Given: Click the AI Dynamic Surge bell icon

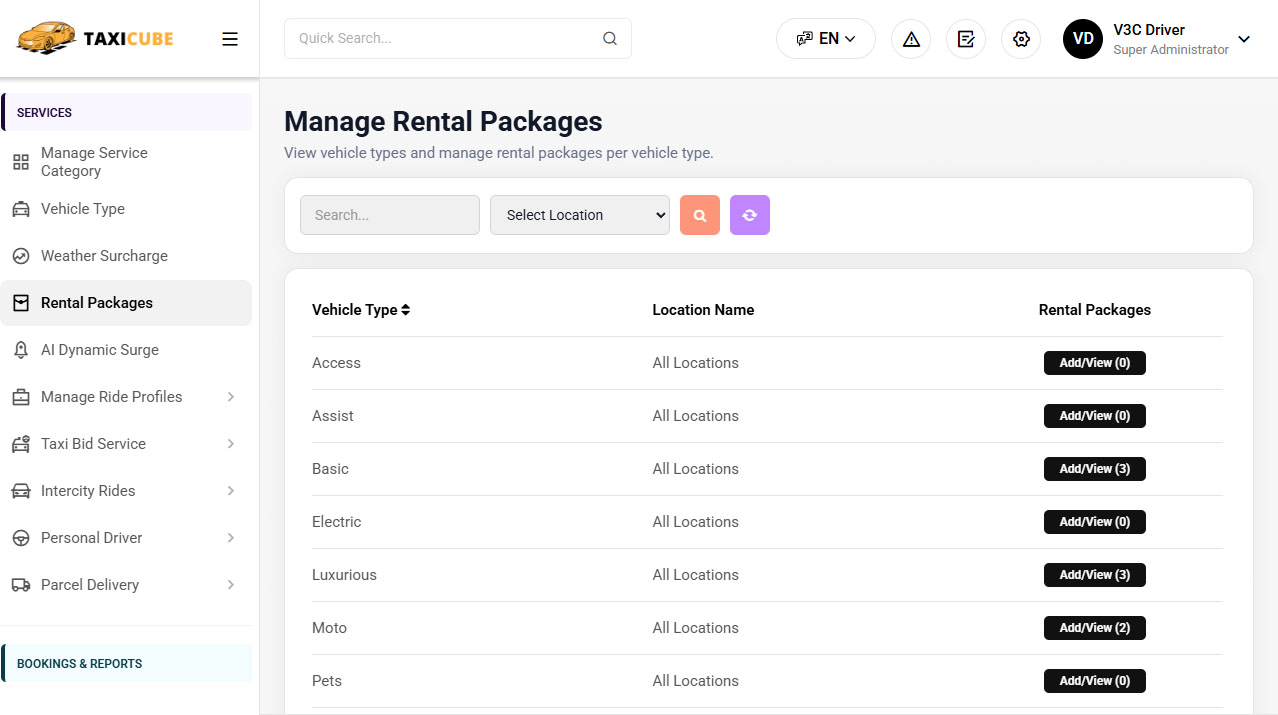Looking at the screenshot, I should (21, 350).
